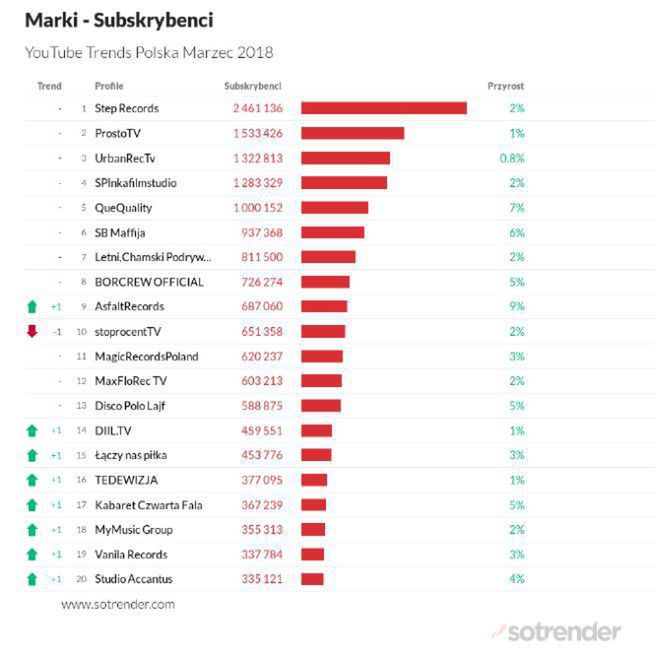Screen dimensions: 655x658
Task: Open the www.sotrender.com link
Action: click(x=118, y=604)
